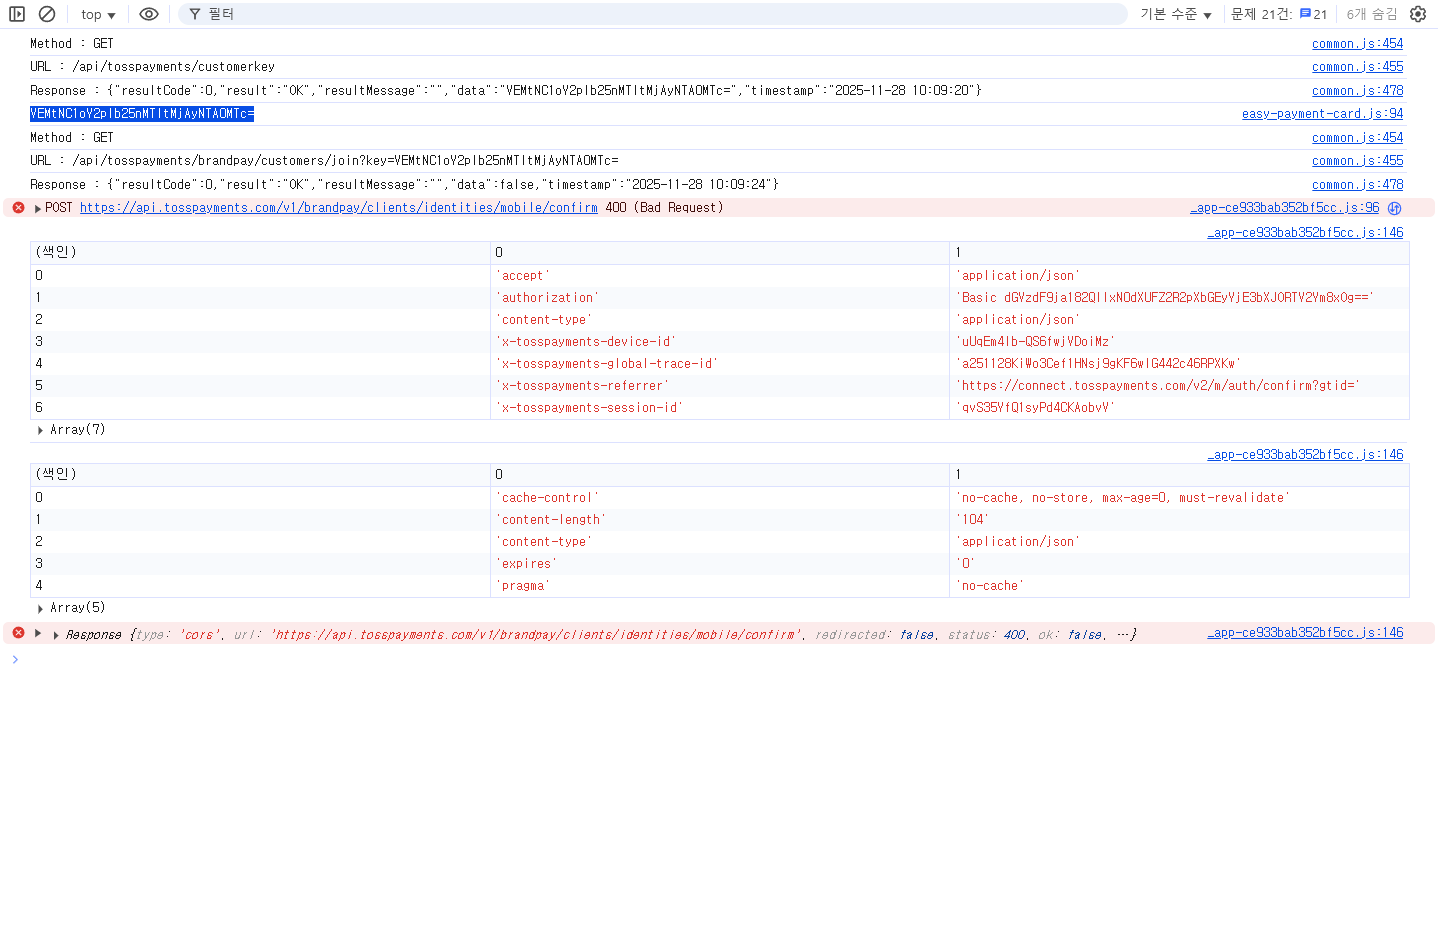Click the 'authorization' header name cell
Viewport: 1438px width, 939px height.
click(720, 298)
